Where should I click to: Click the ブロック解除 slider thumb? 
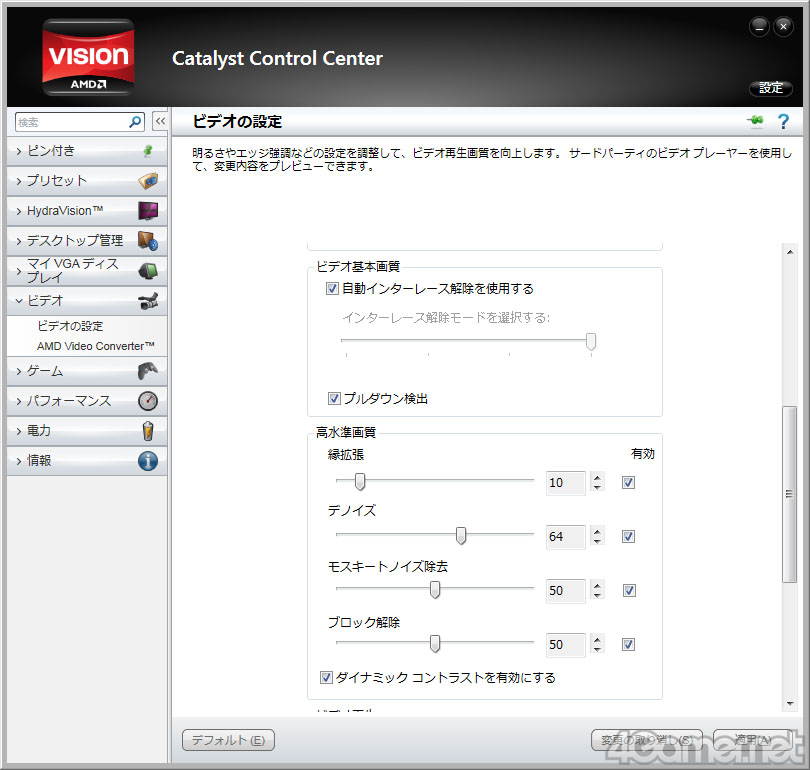(x=435, y=643)
